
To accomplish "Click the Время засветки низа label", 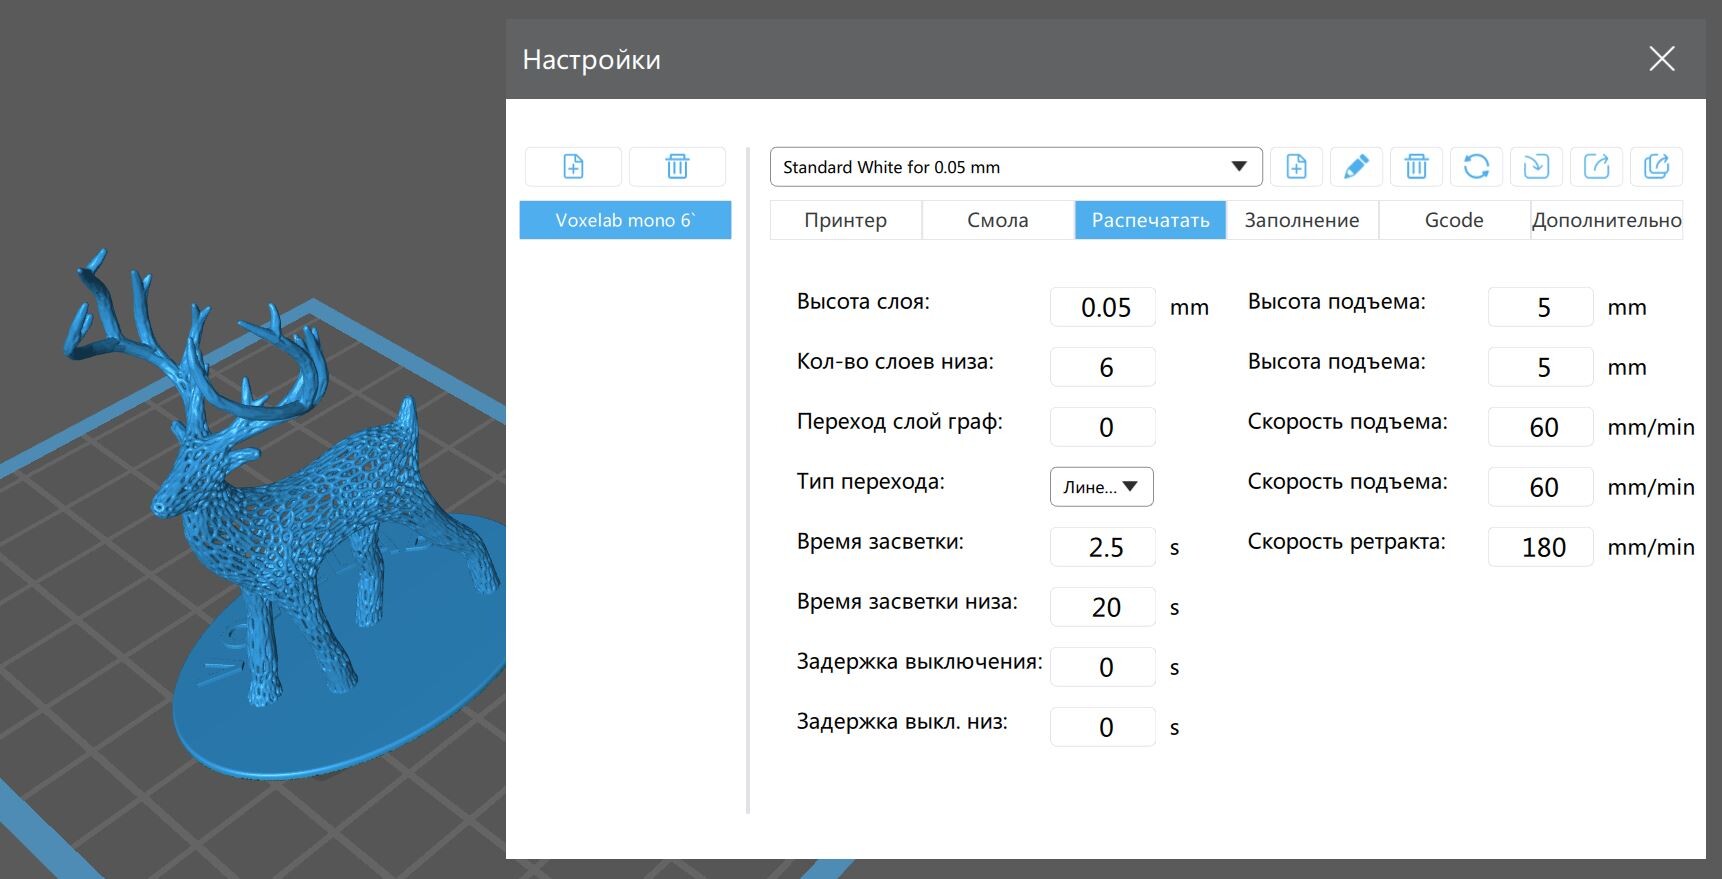I will pyautogui.click(x=907, y=602).
